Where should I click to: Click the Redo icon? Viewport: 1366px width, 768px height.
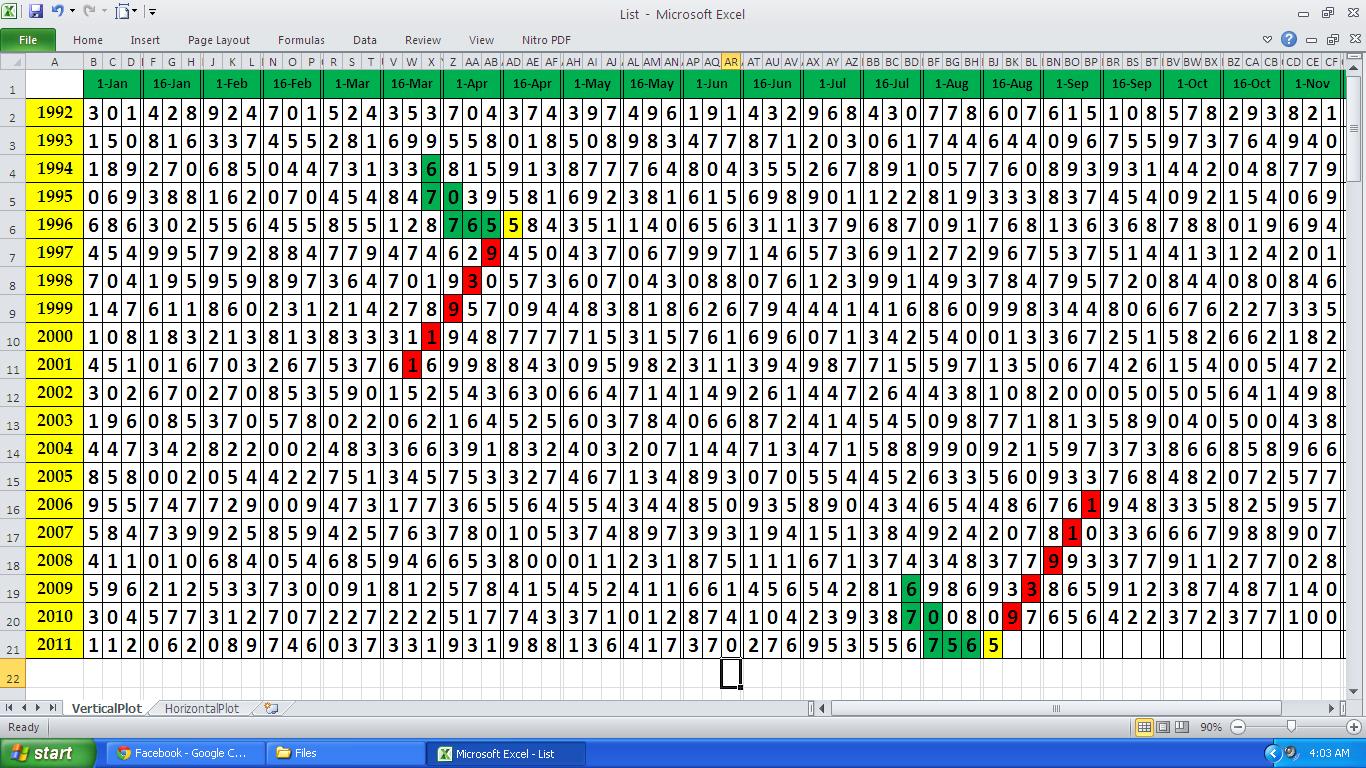click(x=88, y=10)
